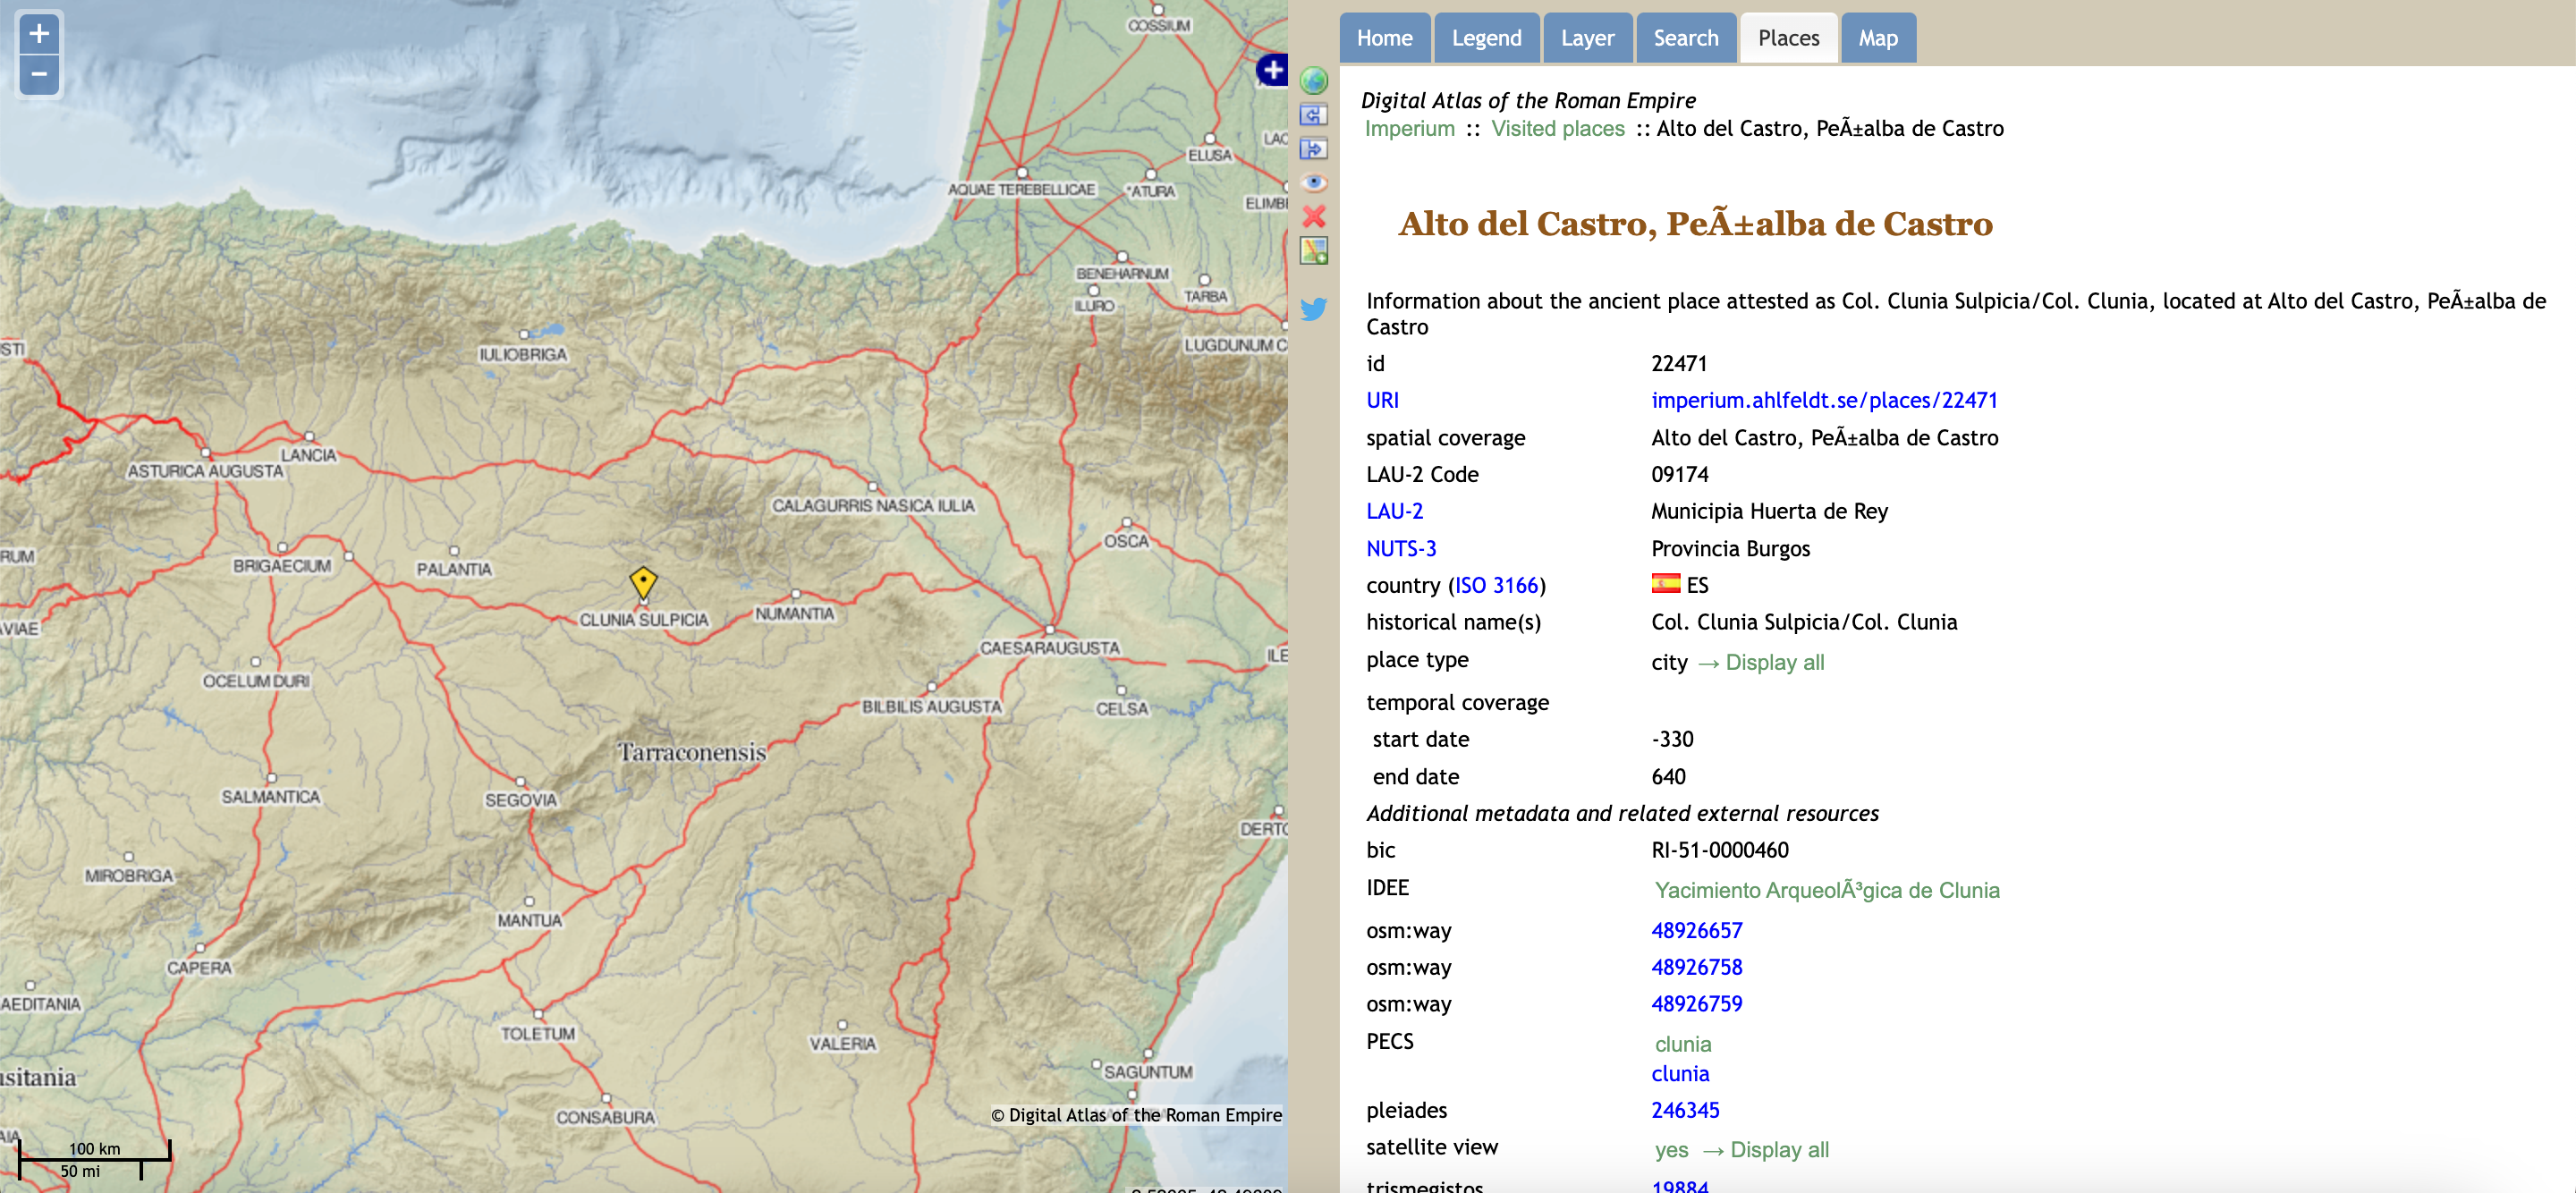The width and height of the screenshot is (2576, 1193).
Task: Click the red X icon
Action: point(1313,216)
